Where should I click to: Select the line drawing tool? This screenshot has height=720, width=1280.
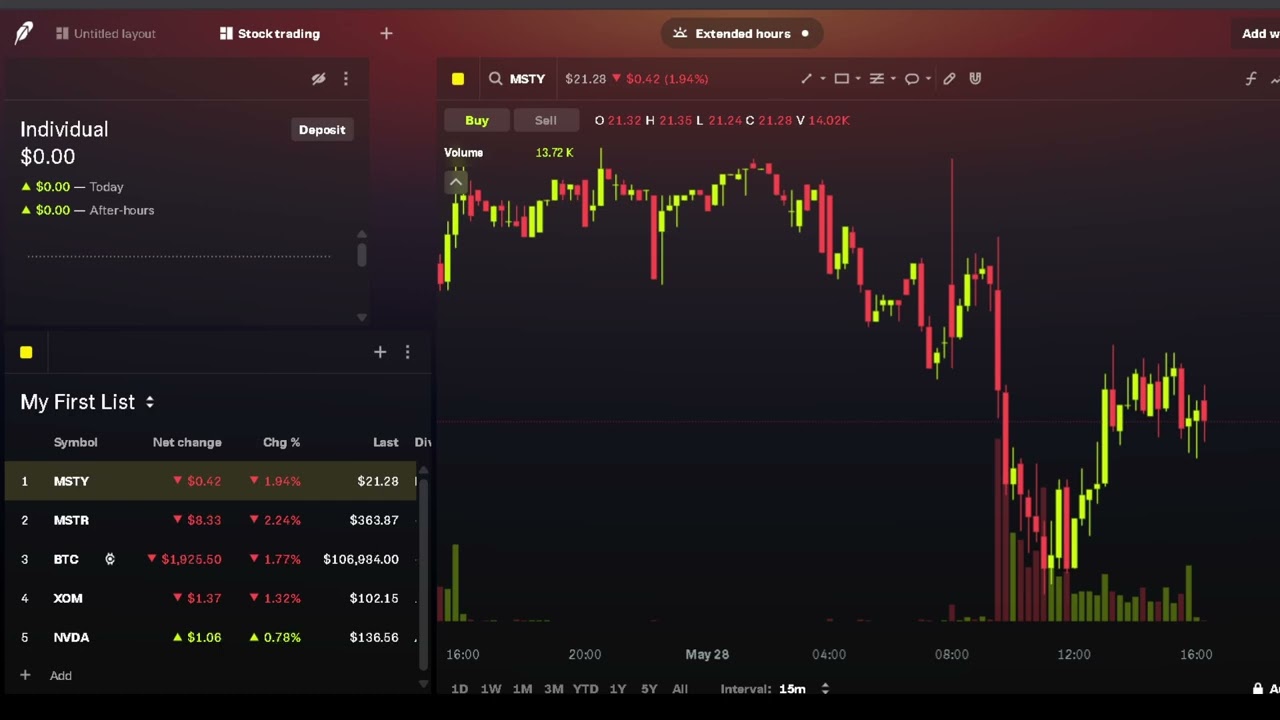(807, 78)
